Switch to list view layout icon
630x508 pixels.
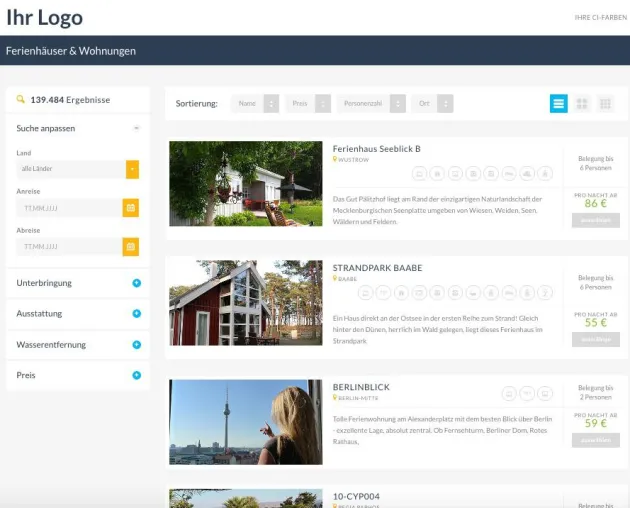point(558,104)
